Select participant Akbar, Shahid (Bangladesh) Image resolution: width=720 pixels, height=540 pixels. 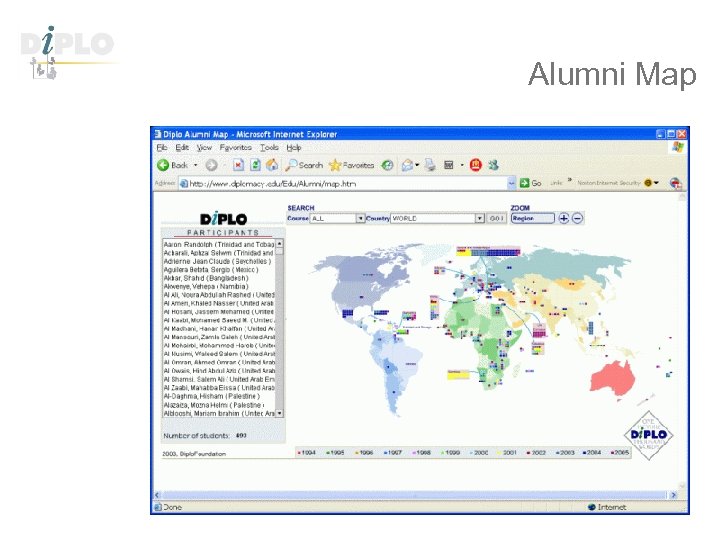[206, 278]
